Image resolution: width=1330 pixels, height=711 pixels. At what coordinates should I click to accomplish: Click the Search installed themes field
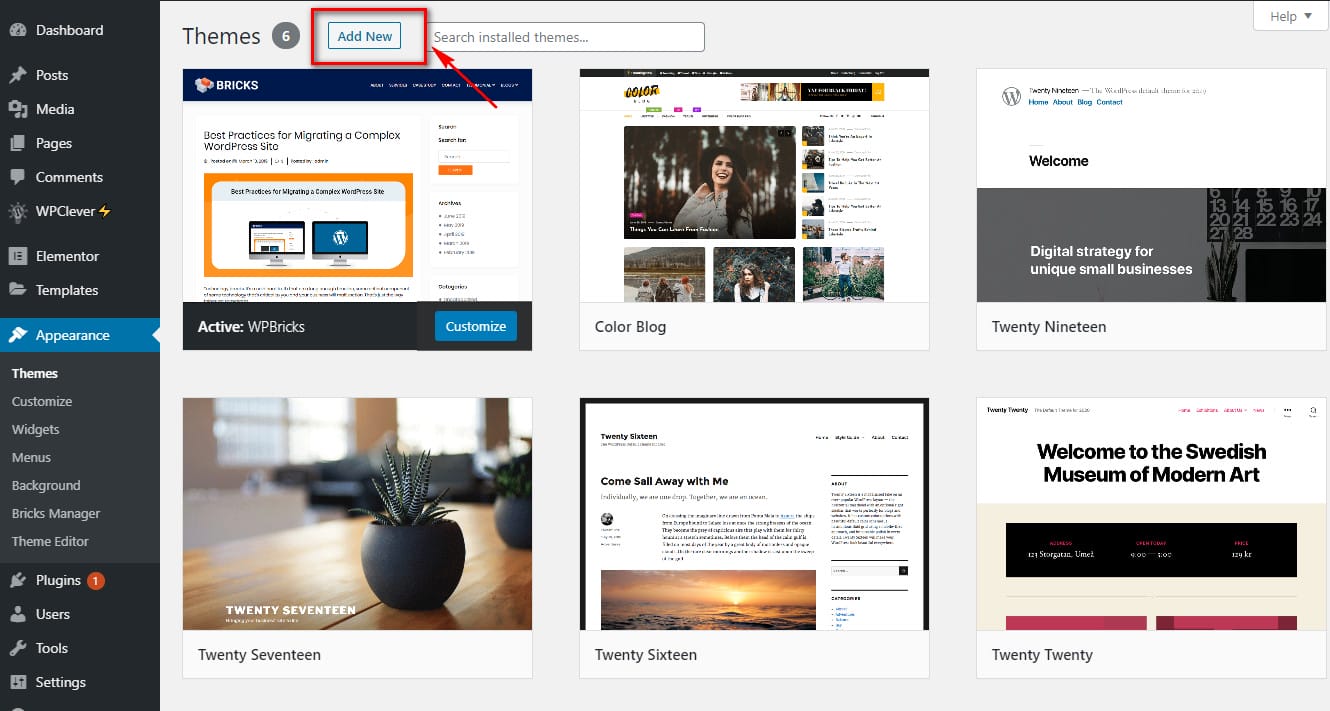567,37
